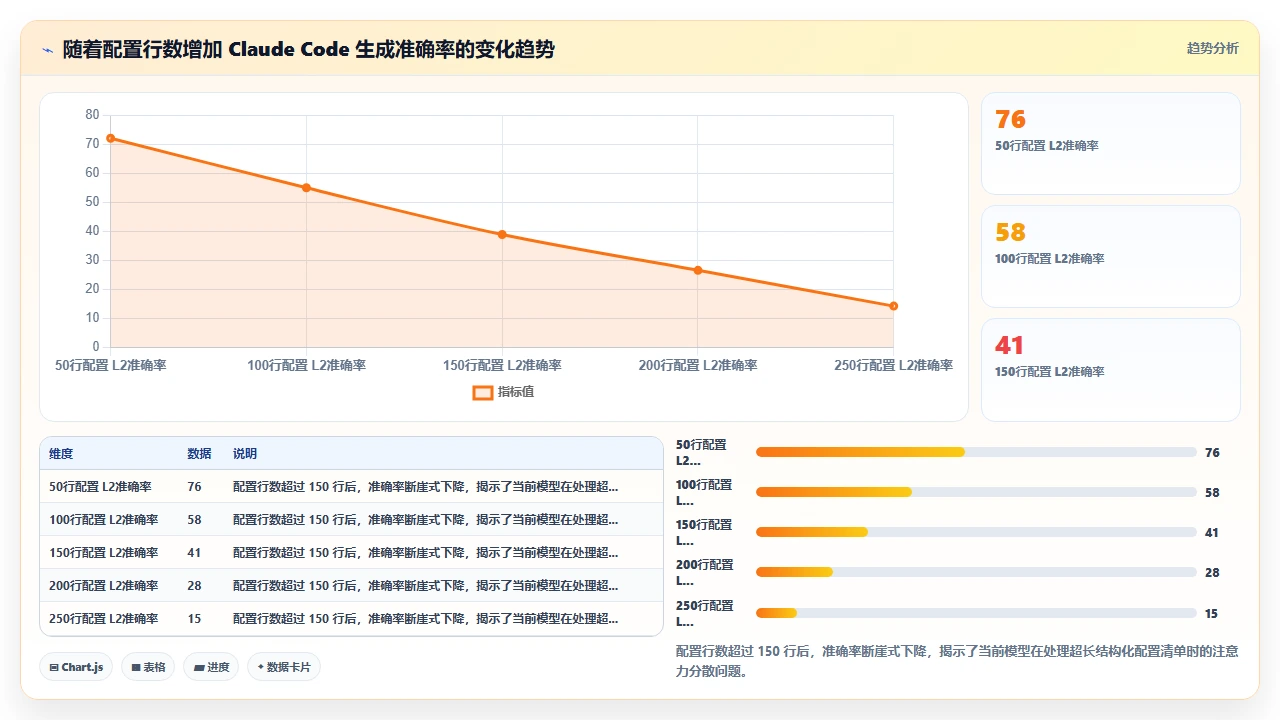Click table data value 76

coord(194,487)
